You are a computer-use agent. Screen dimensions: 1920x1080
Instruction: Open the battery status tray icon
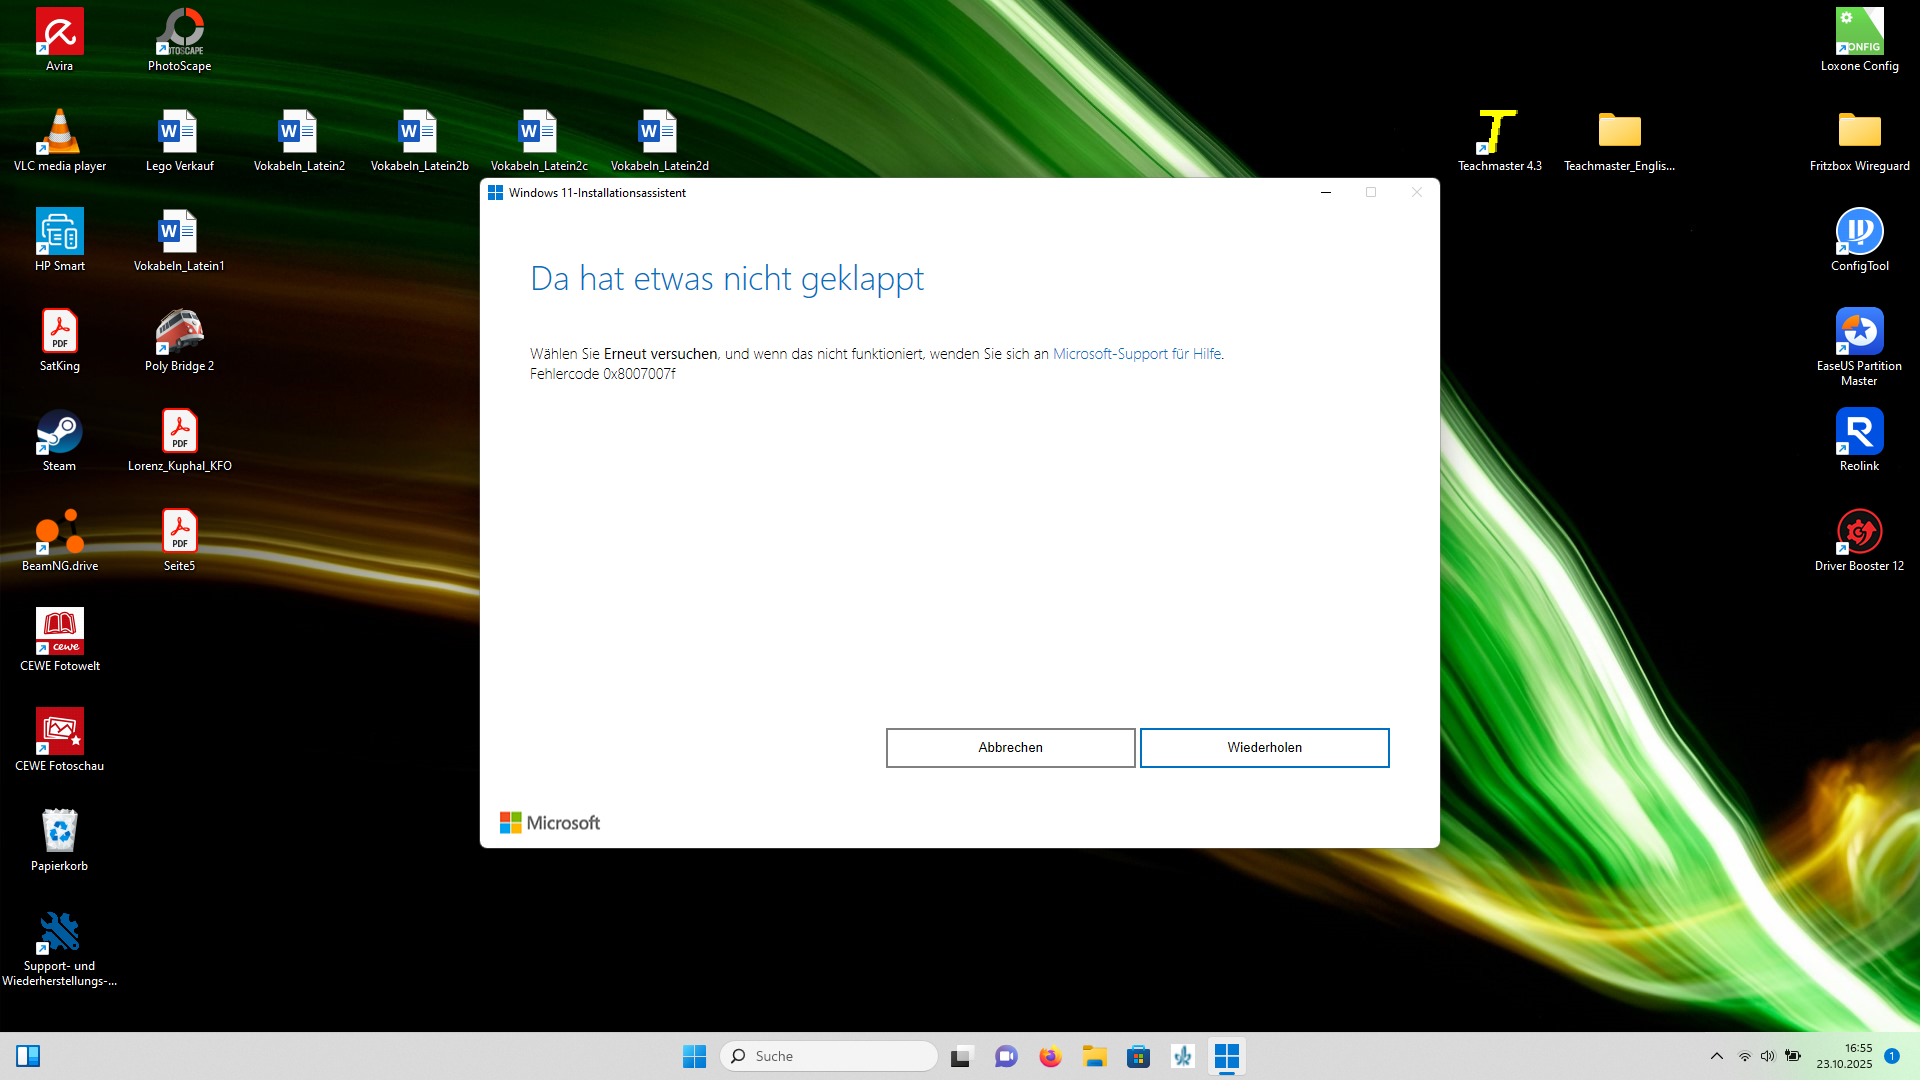click(x=1793, y=1056)
